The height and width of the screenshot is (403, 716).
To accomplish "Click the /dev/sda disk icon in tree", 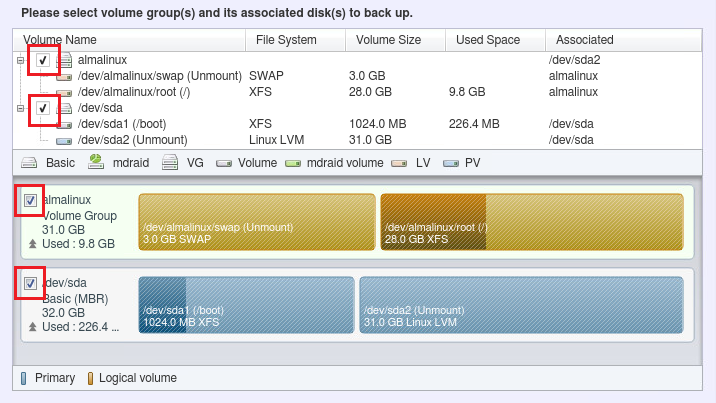I will tap(66, 108).
